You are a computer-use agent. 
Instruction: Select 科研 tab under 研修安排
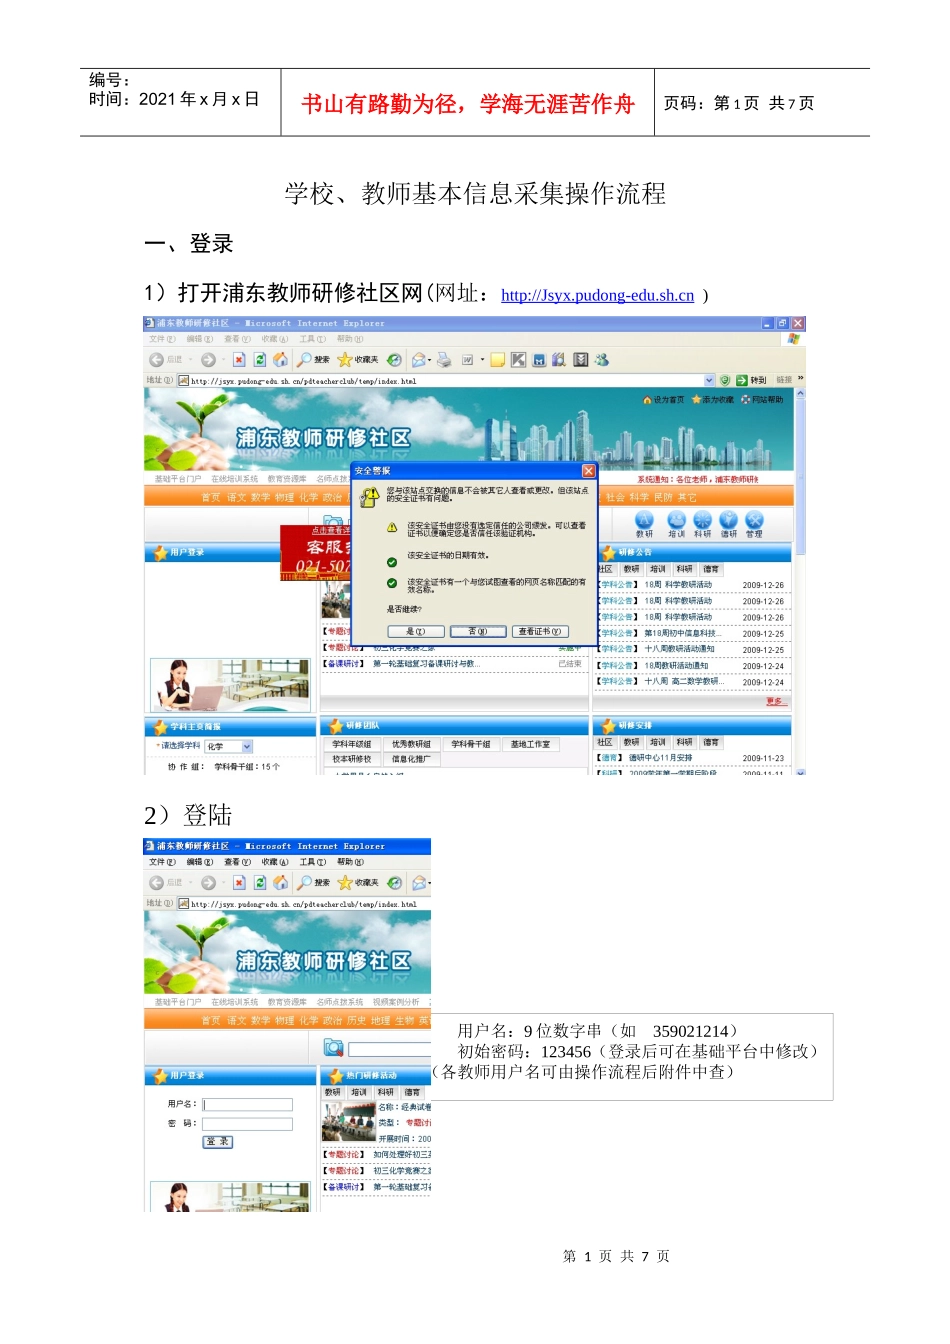(x=684, y=743)
